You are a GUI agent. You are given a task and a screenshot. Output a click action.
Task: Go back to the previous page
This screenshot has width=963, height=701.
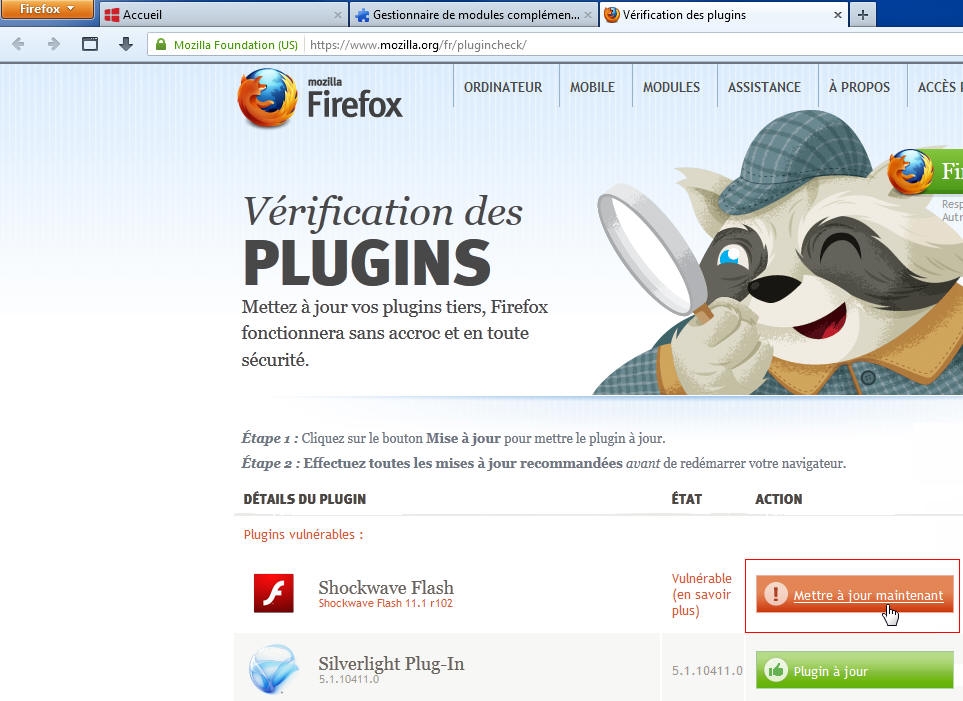coord(18,44)
